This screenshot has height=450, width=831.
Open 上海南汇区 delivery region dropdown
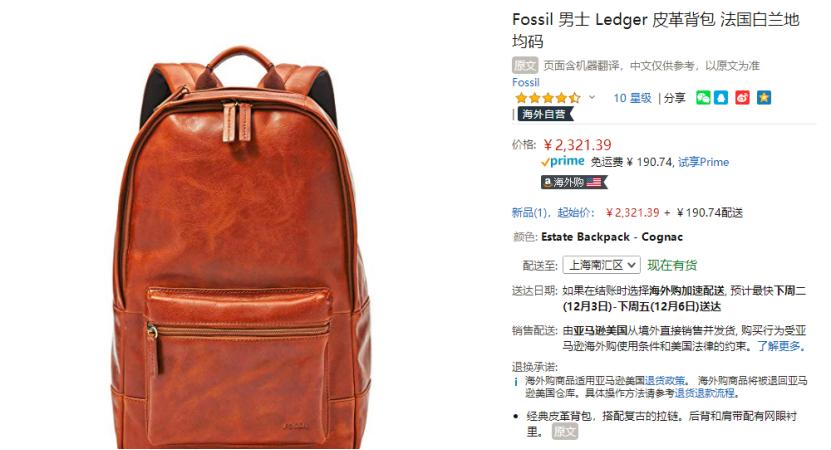tap(602, 264)
